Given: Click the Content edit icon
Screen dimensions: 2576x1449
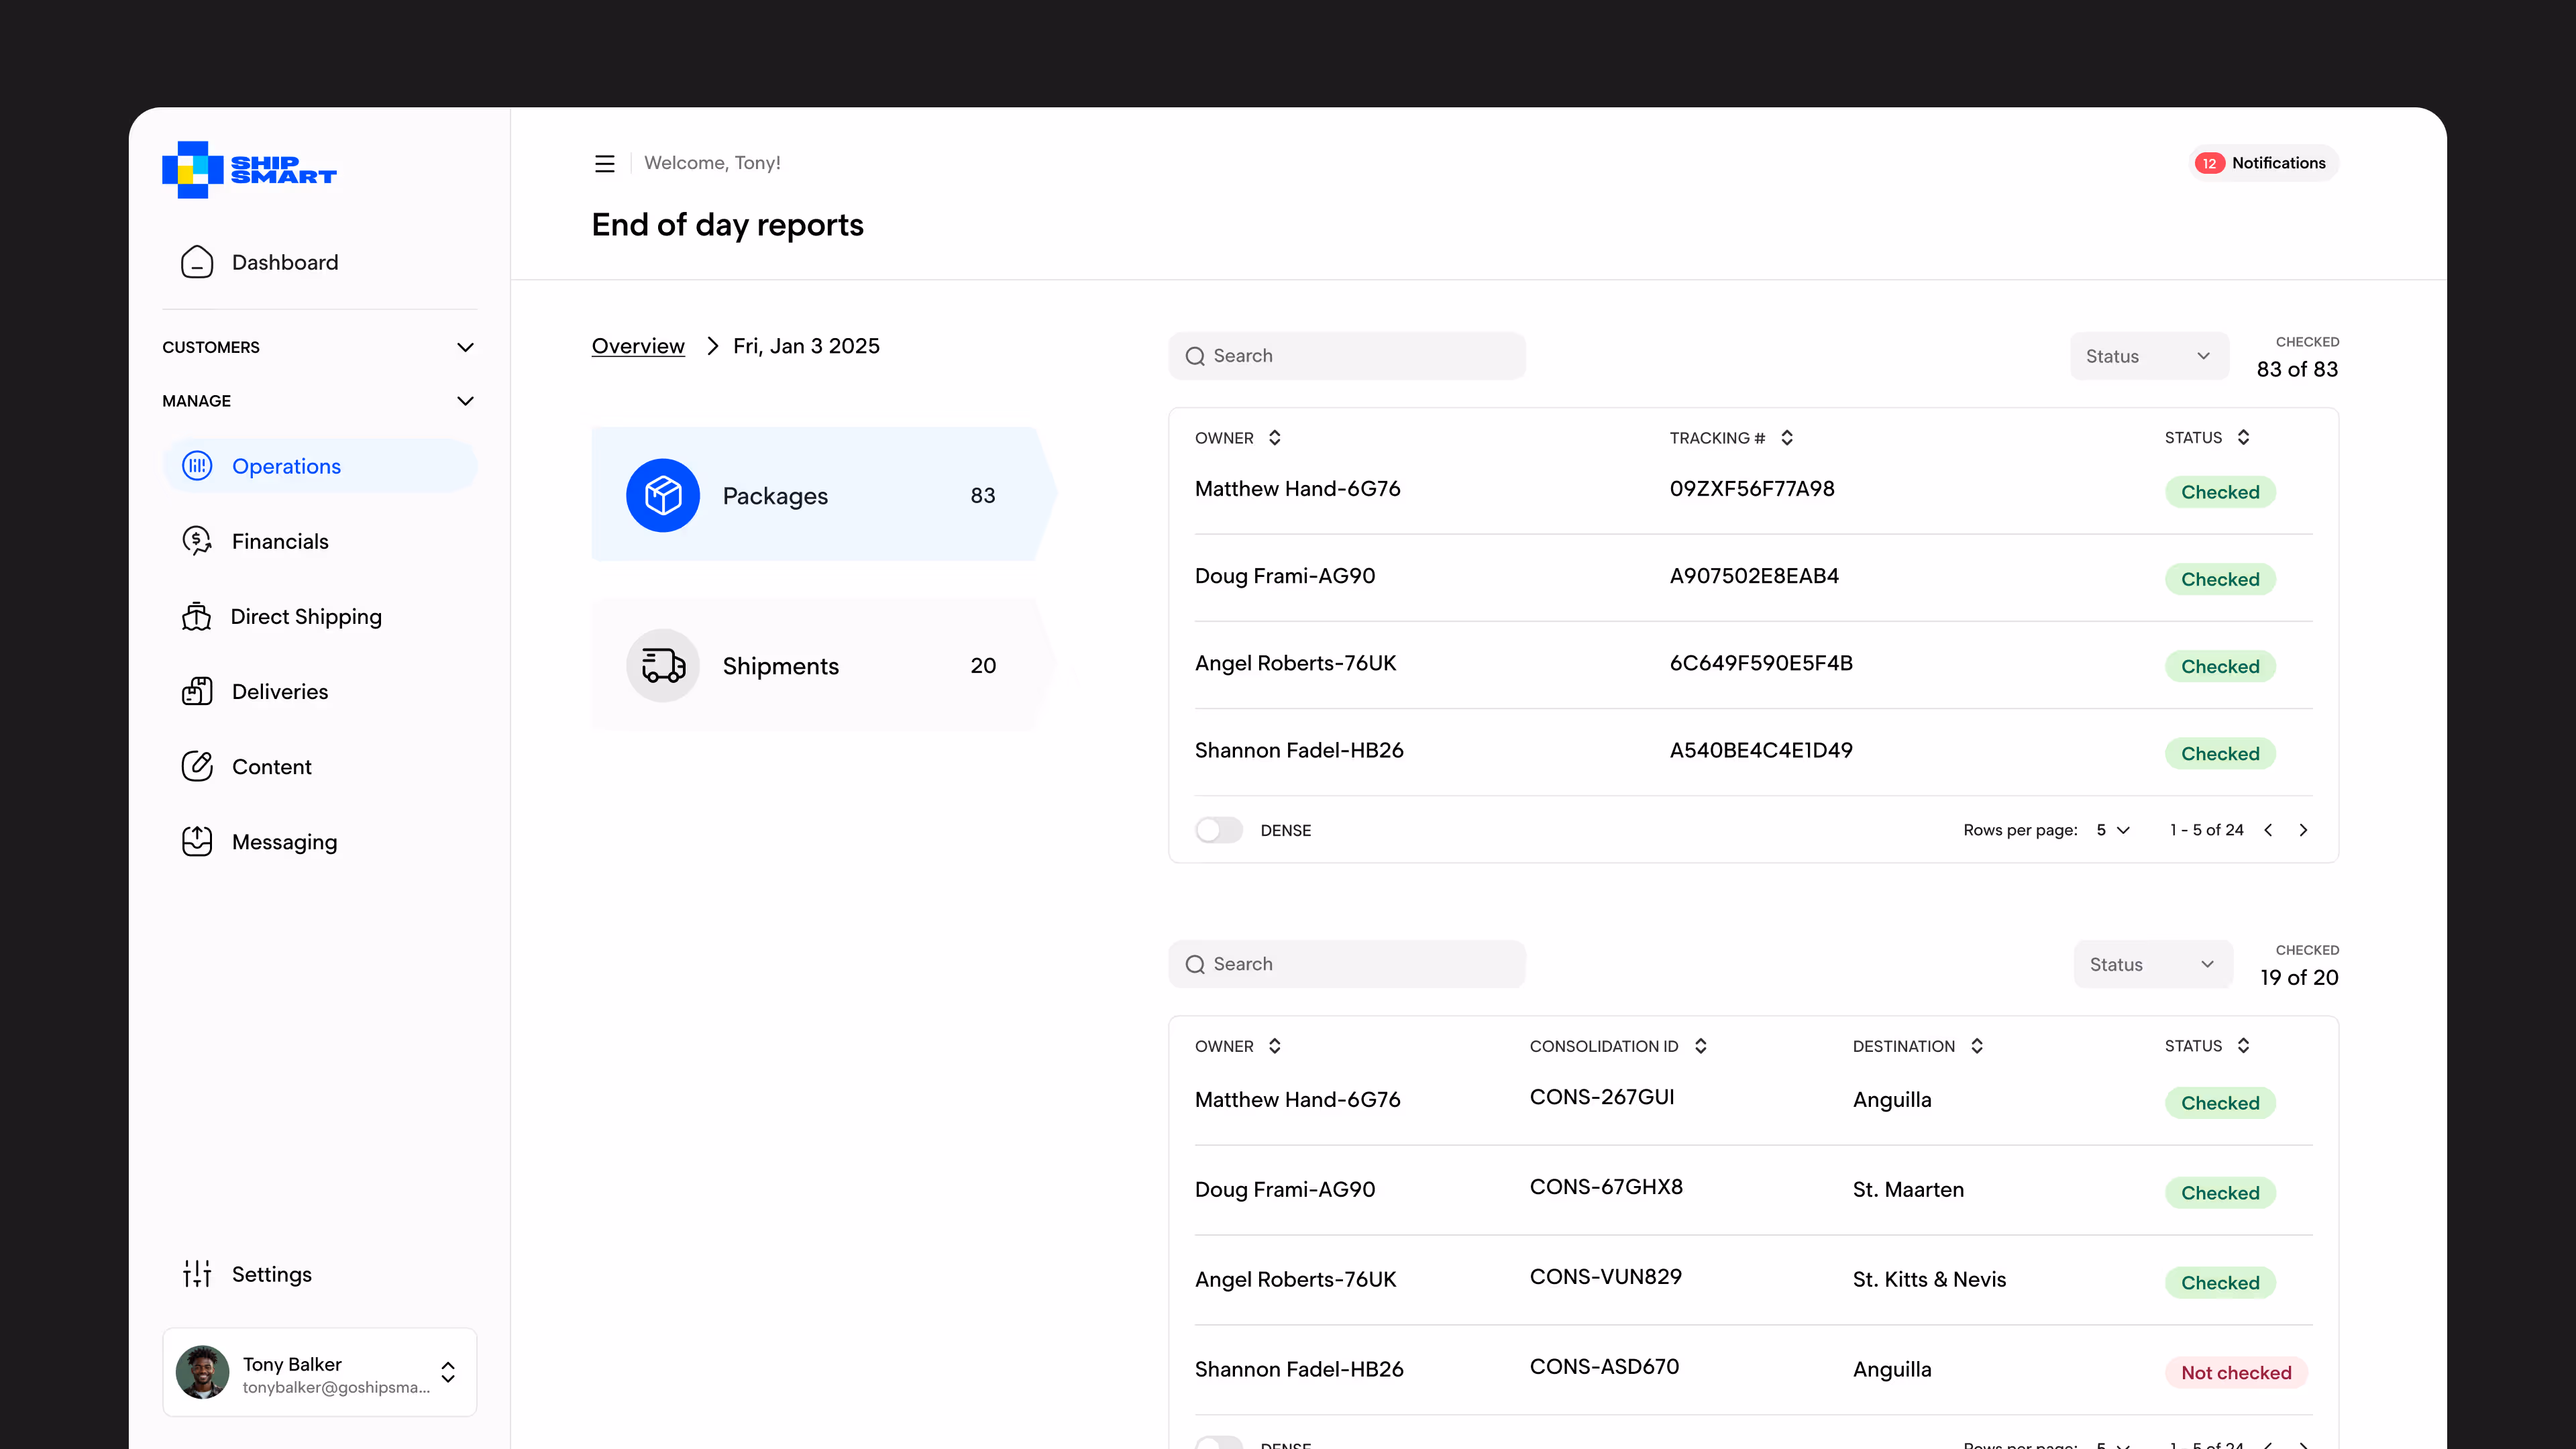Looking at the screenshot, I should pos(197,766).
